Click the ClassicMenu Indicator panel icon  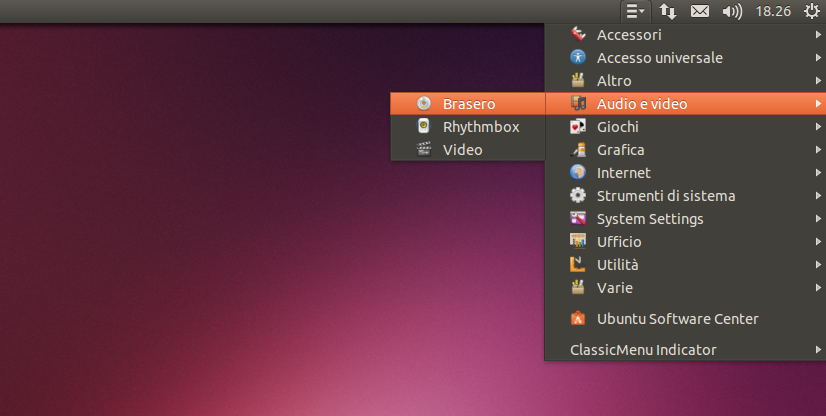click(636, 11)
